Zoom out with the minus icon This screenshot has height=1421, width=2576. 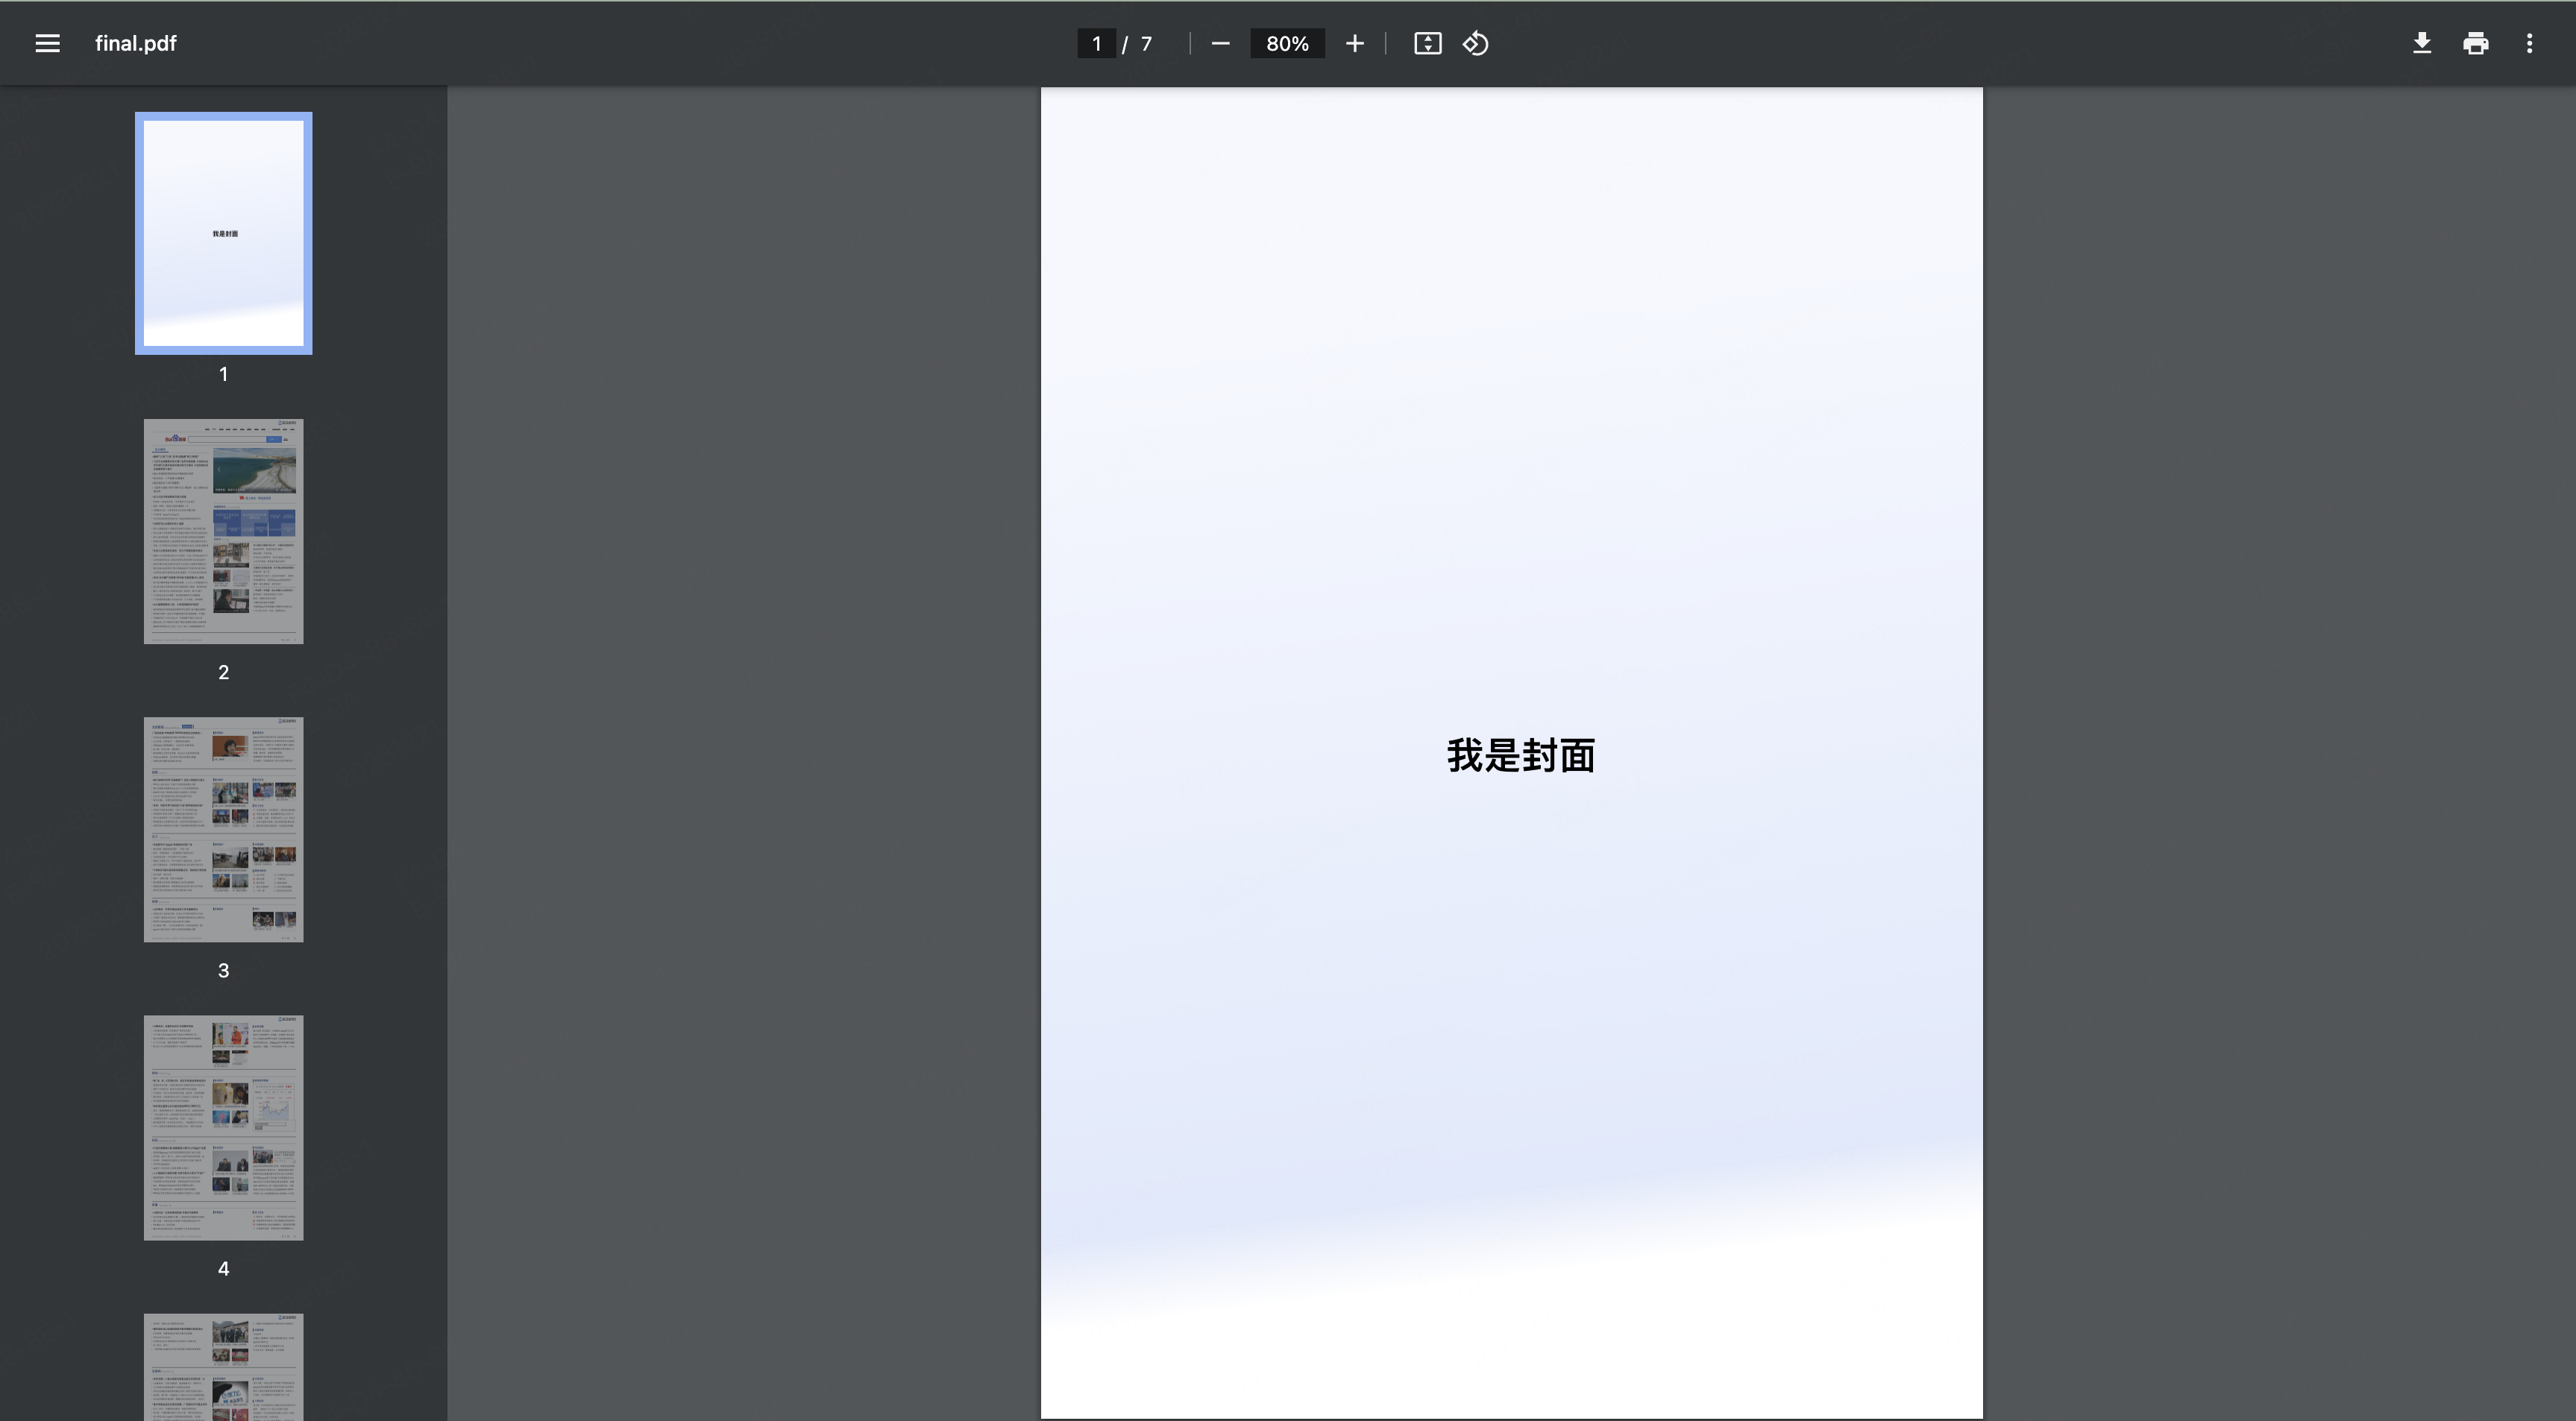click(1220, 43)
